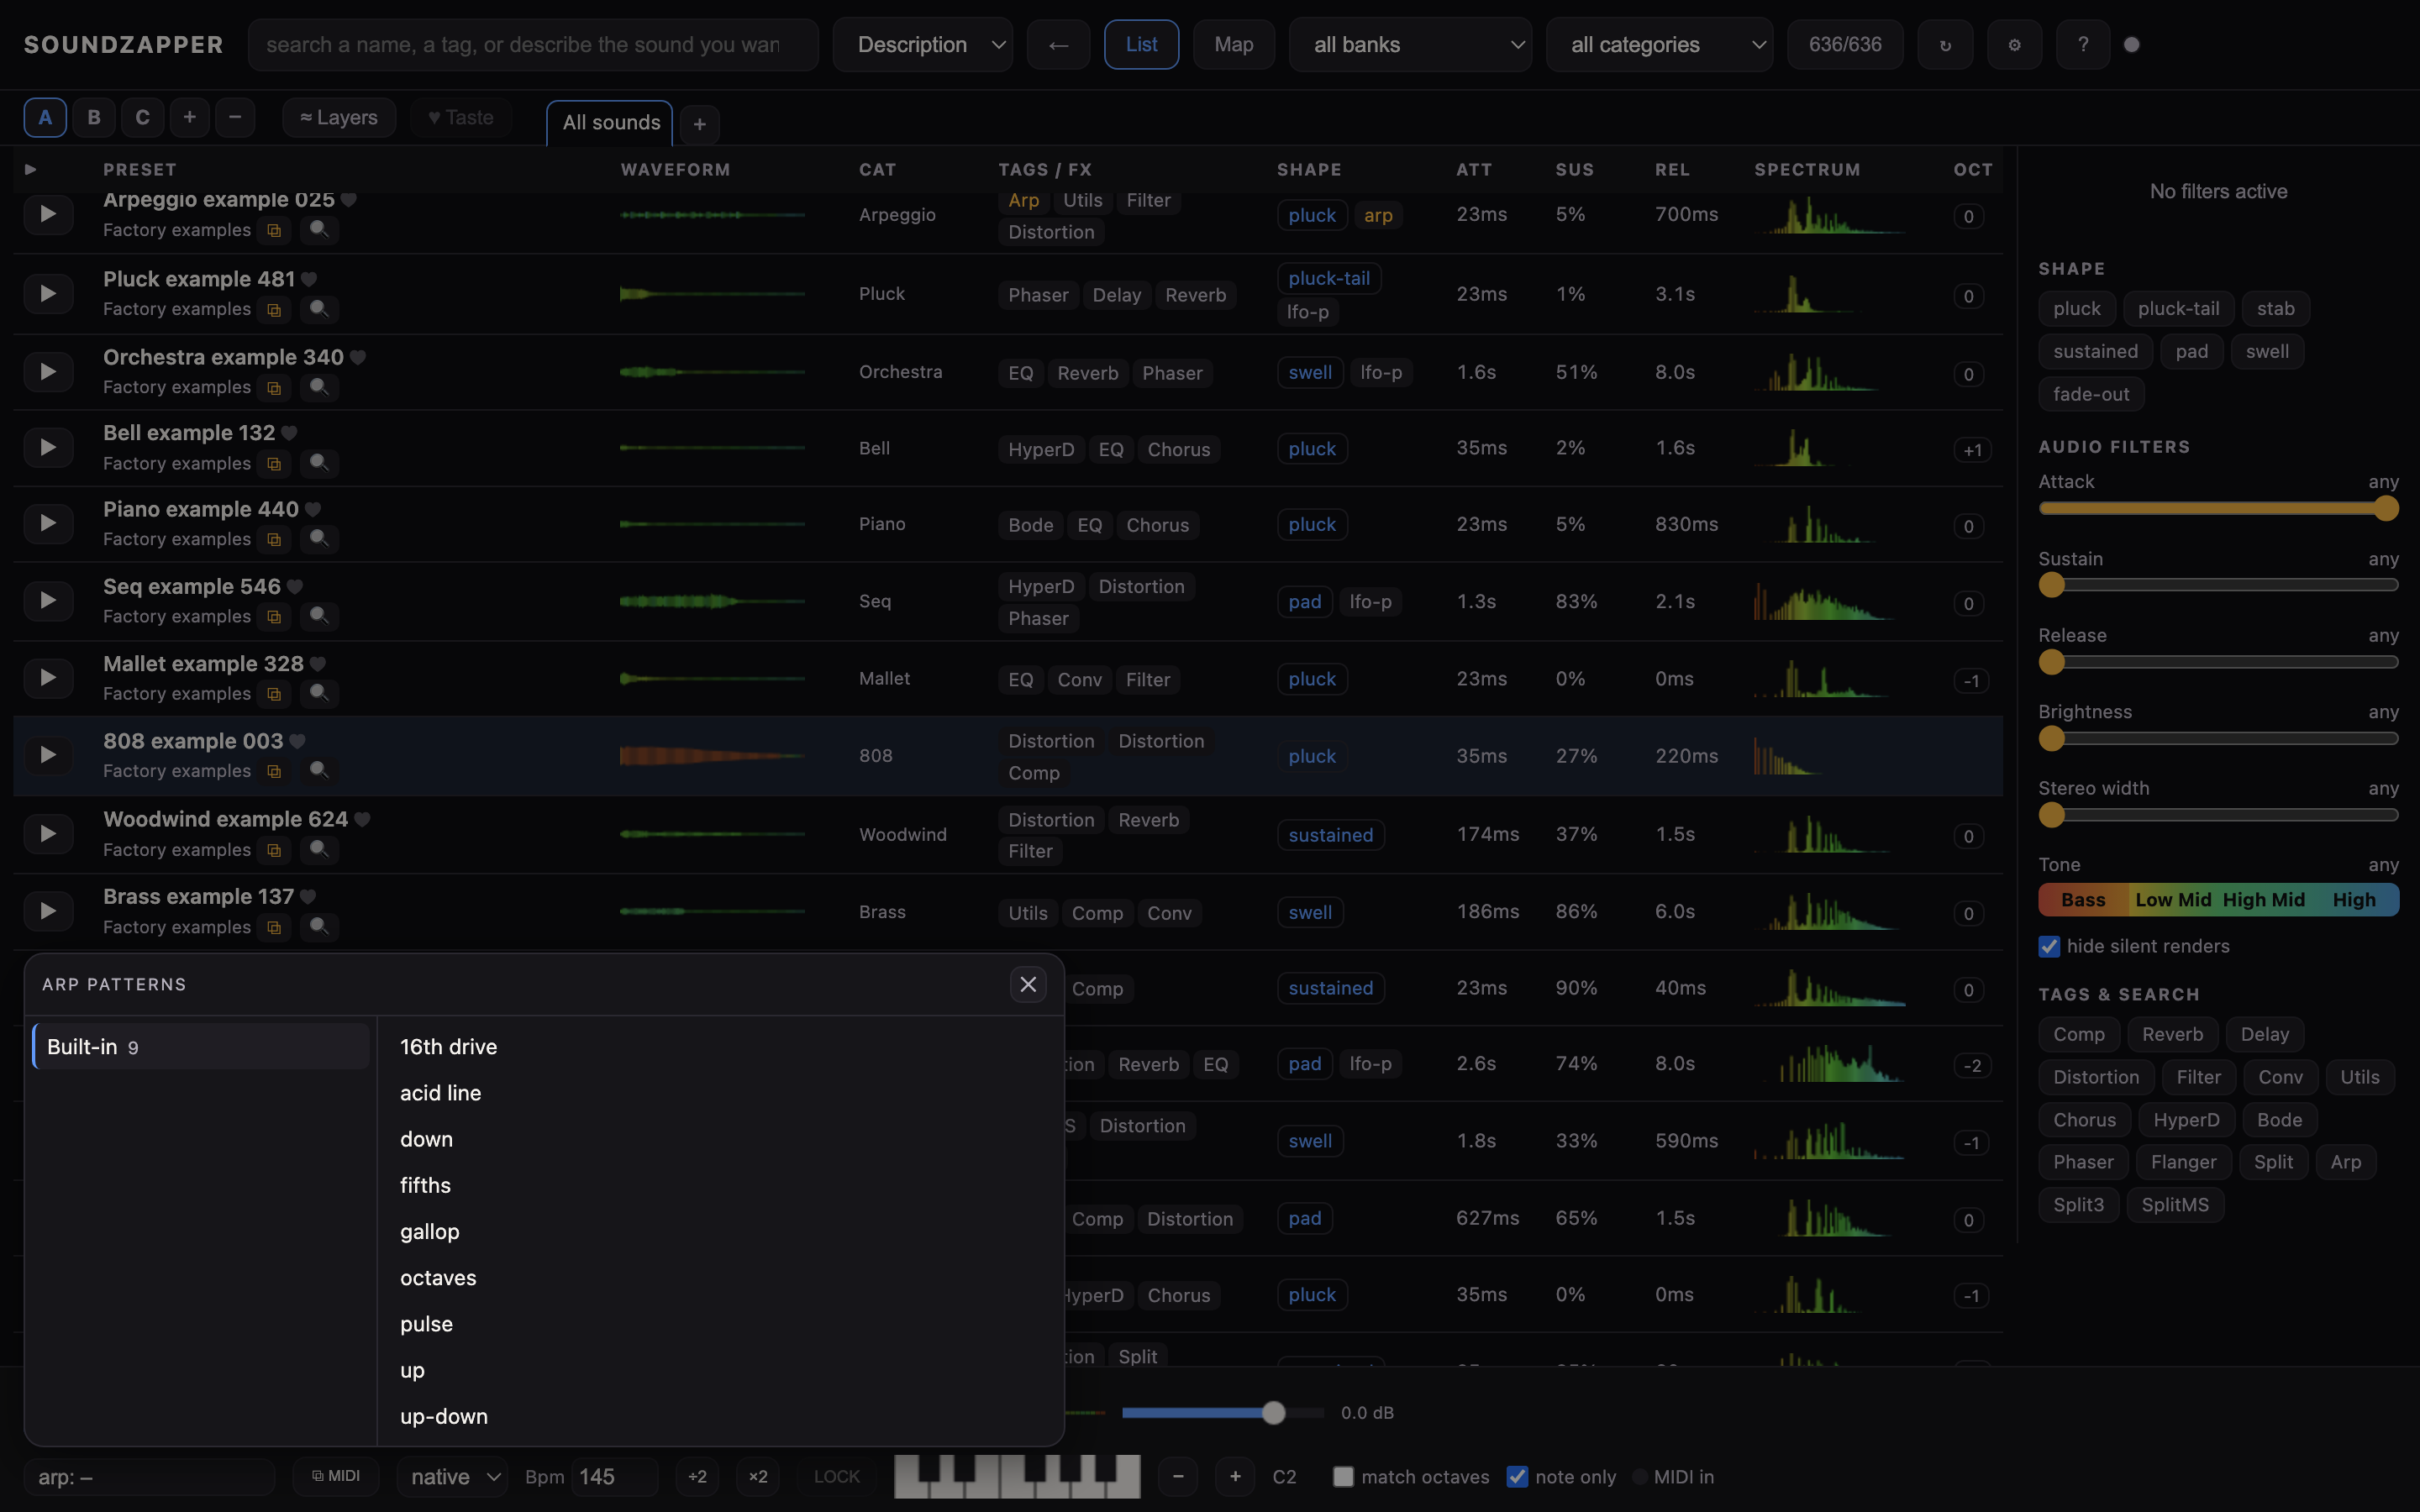The height and width of the screenshot is (1512, 2420).
Task: Select the Bass tone band
Action: 2083,900
